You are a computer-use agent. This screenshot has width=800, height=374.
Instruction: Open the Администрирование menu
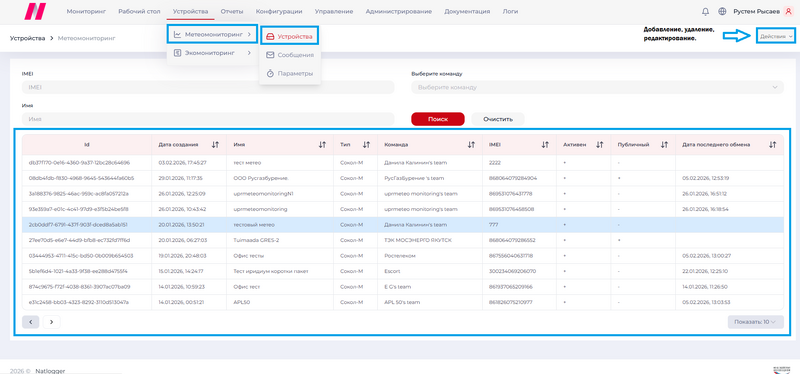(398, 11)
